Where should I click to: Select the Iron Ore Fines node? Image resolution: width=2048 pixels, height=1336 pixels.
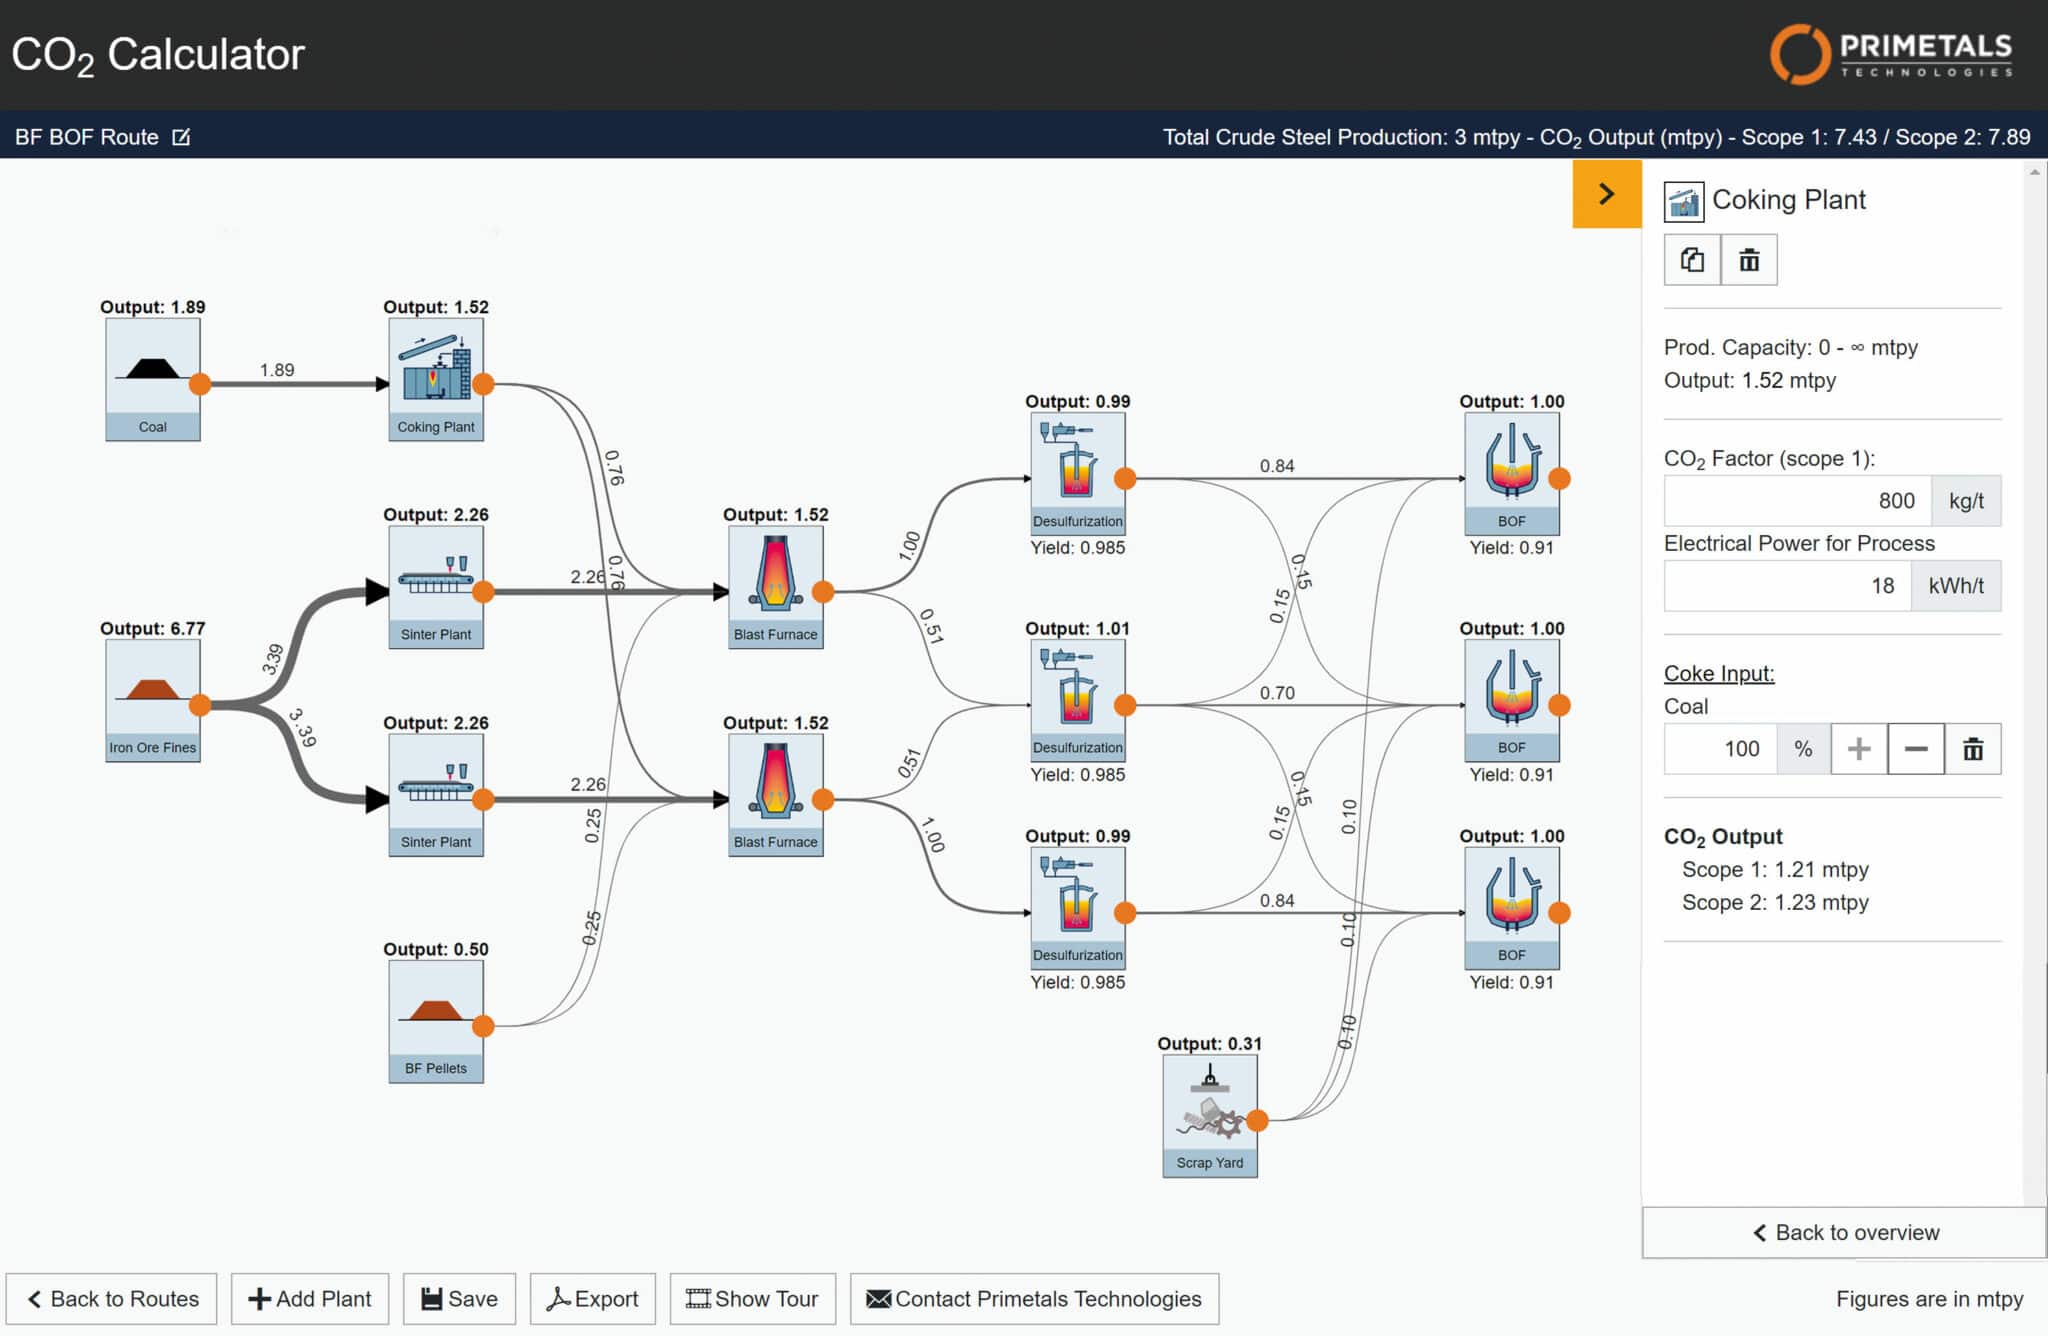point(153,700)
